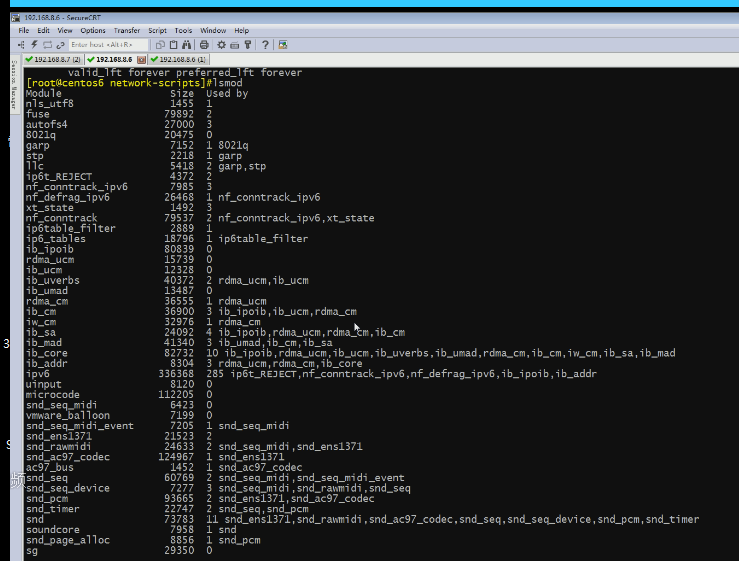
Task: Open the Connect session manager icon
Action: pyautogui.click(x=21, y=45)
